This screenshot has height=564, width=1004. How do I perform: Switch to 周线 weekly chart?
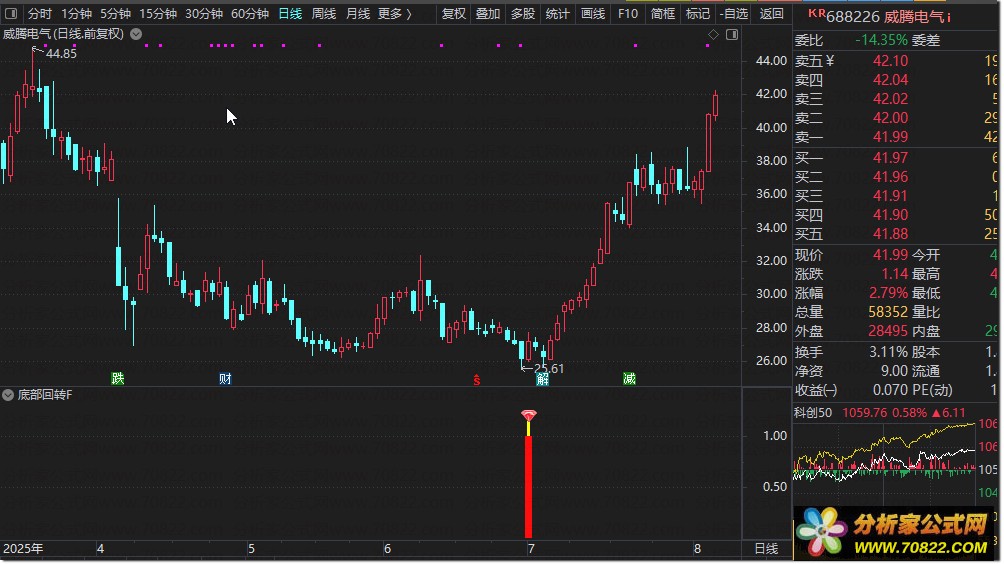click(x=323, y=13)
